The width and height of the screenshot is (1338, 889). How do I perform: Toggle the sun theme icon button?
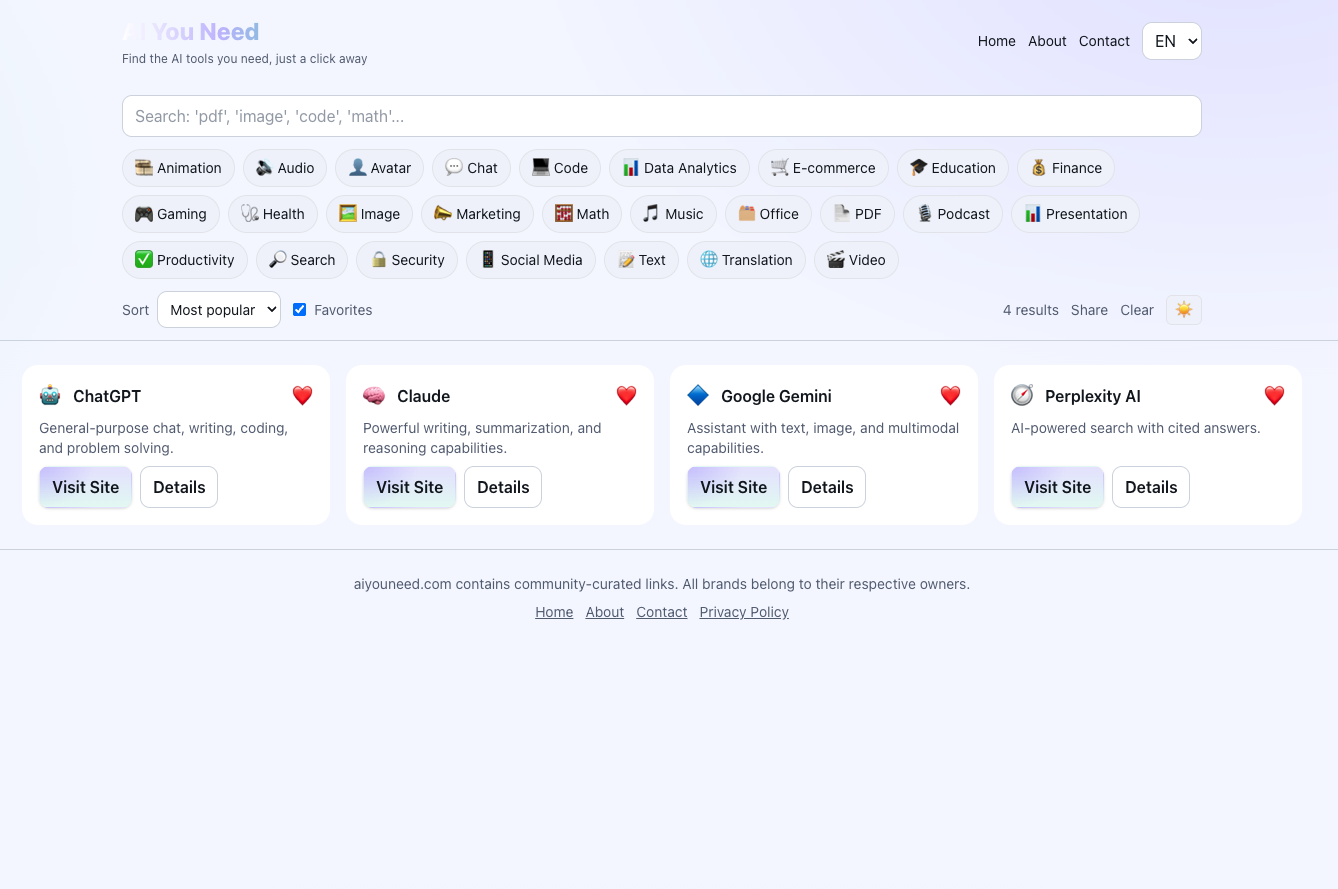tap(1184, 310)
